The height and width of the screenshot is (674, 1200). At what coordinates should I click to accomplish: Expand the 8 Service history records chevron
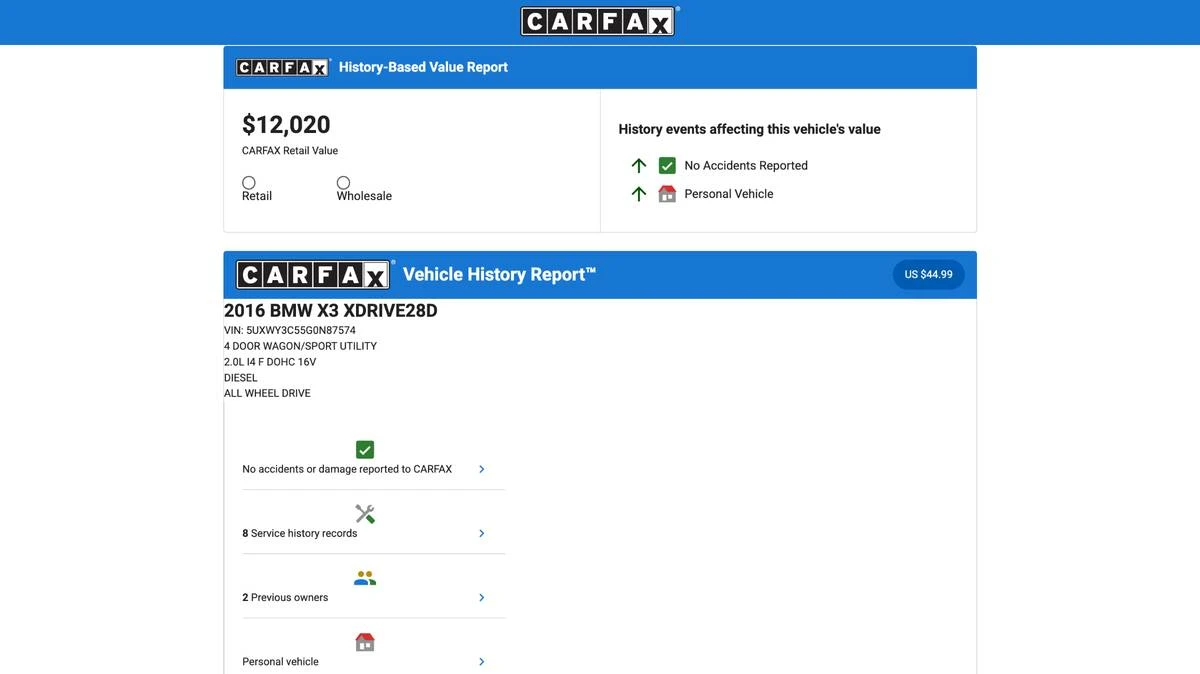click(x=482, y=533)
